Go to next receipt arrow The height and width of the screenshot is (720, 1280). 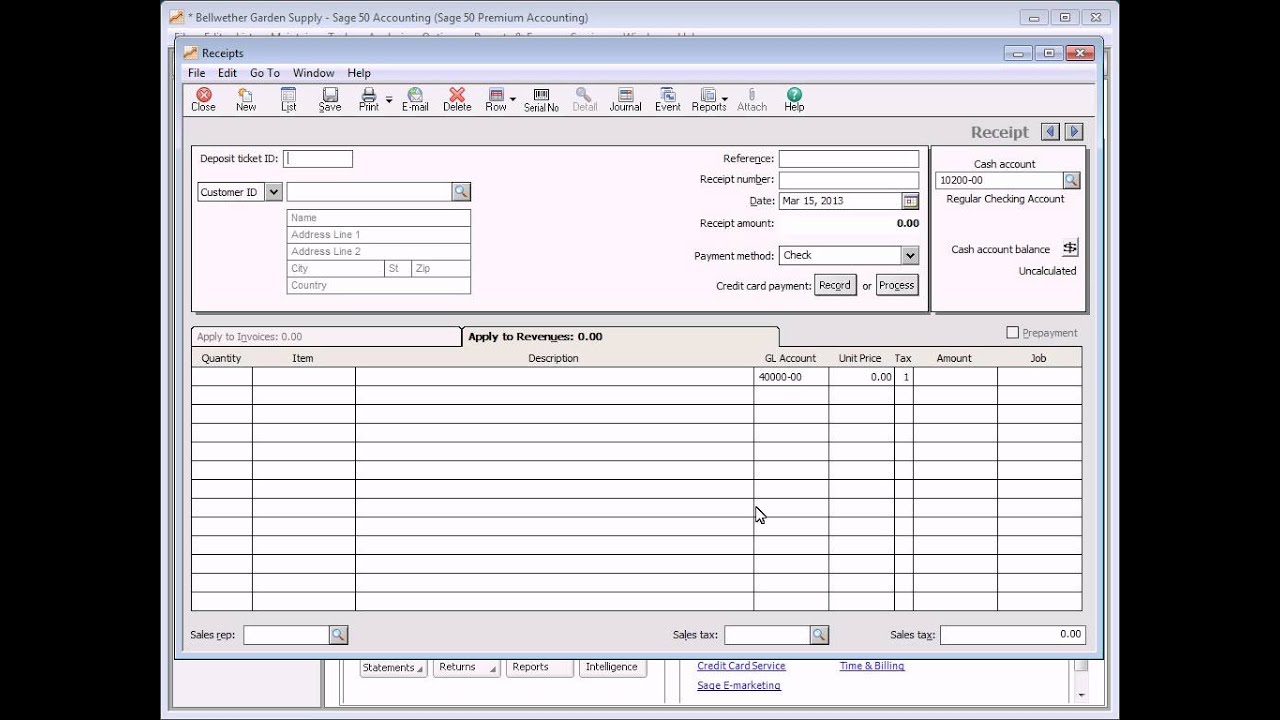coord(1074,131)
